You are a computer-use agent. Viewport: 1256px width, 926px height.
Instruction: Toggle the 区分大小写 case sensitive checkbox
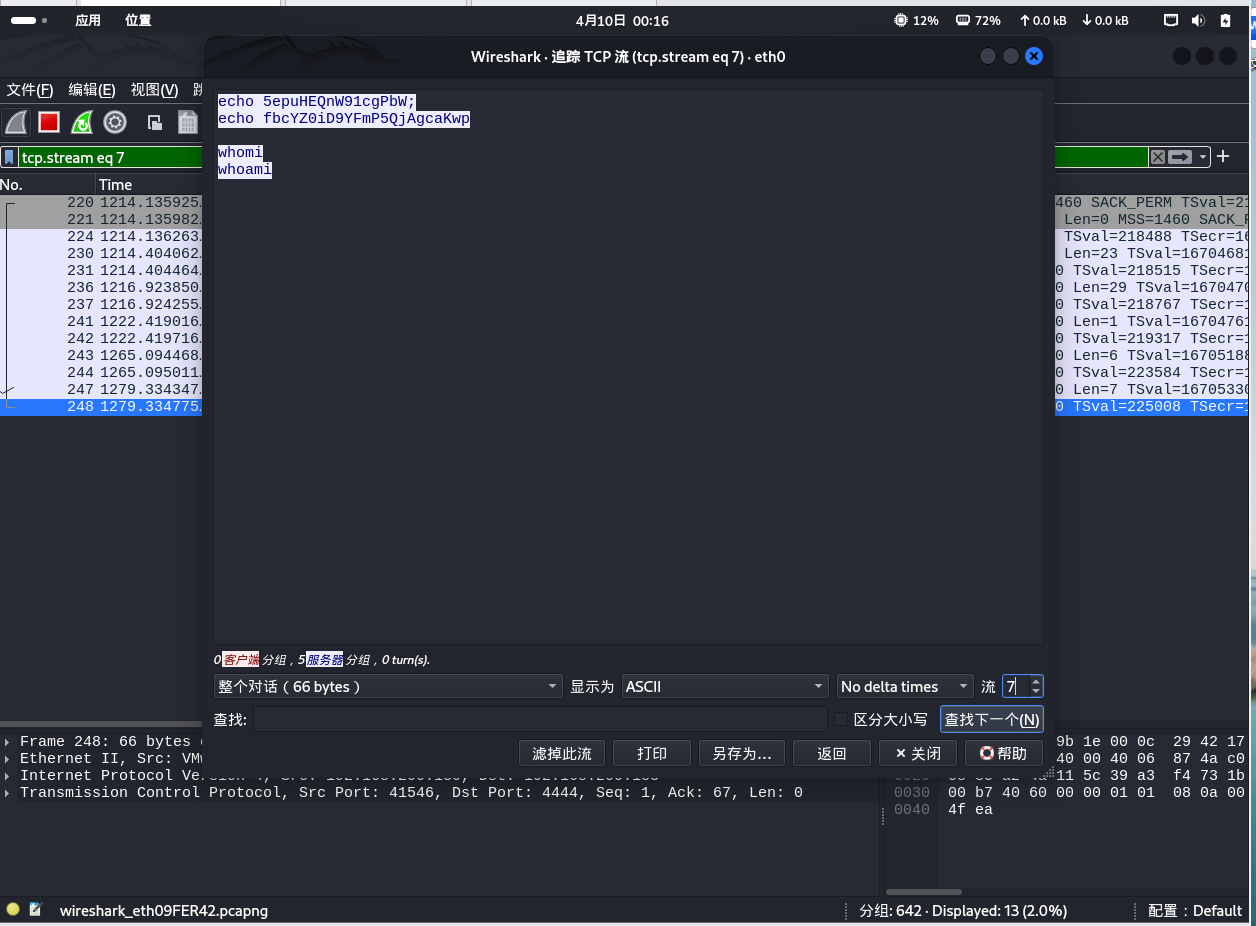pos(841,719)
